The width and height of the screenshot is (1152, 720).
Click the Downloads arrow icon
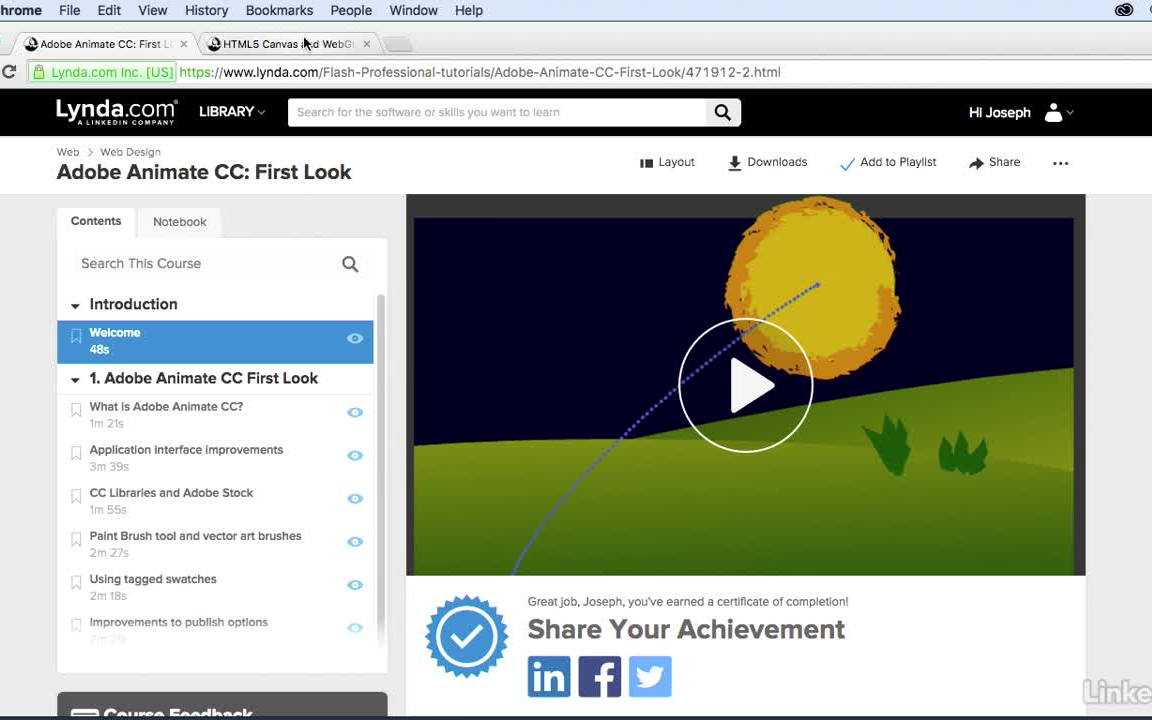click(734, 163)
